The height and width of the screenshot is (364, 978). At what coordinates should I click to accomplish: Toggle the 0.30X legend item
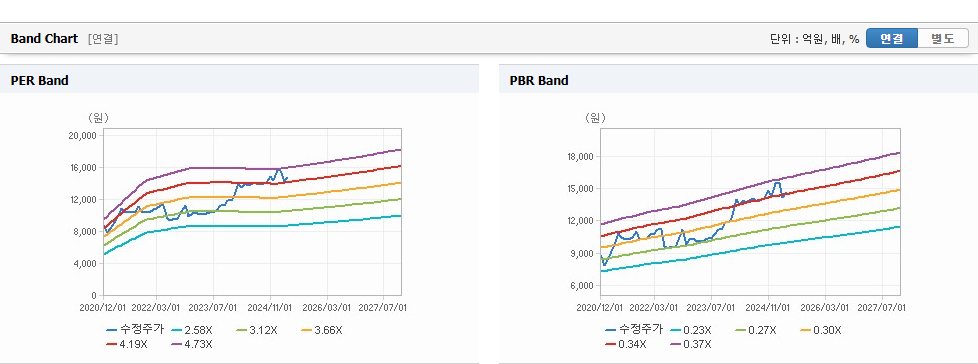[x=821, y=330]
